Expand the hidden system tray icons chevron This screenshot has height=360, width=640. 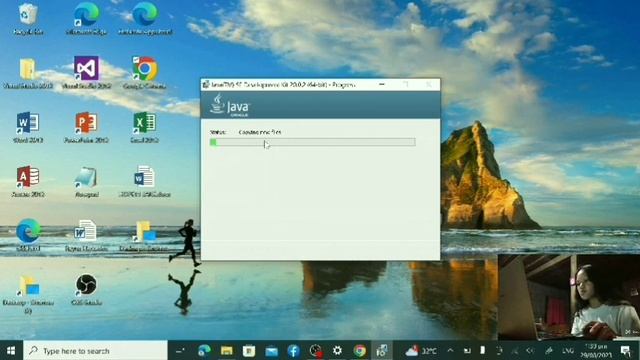[450, 351]
